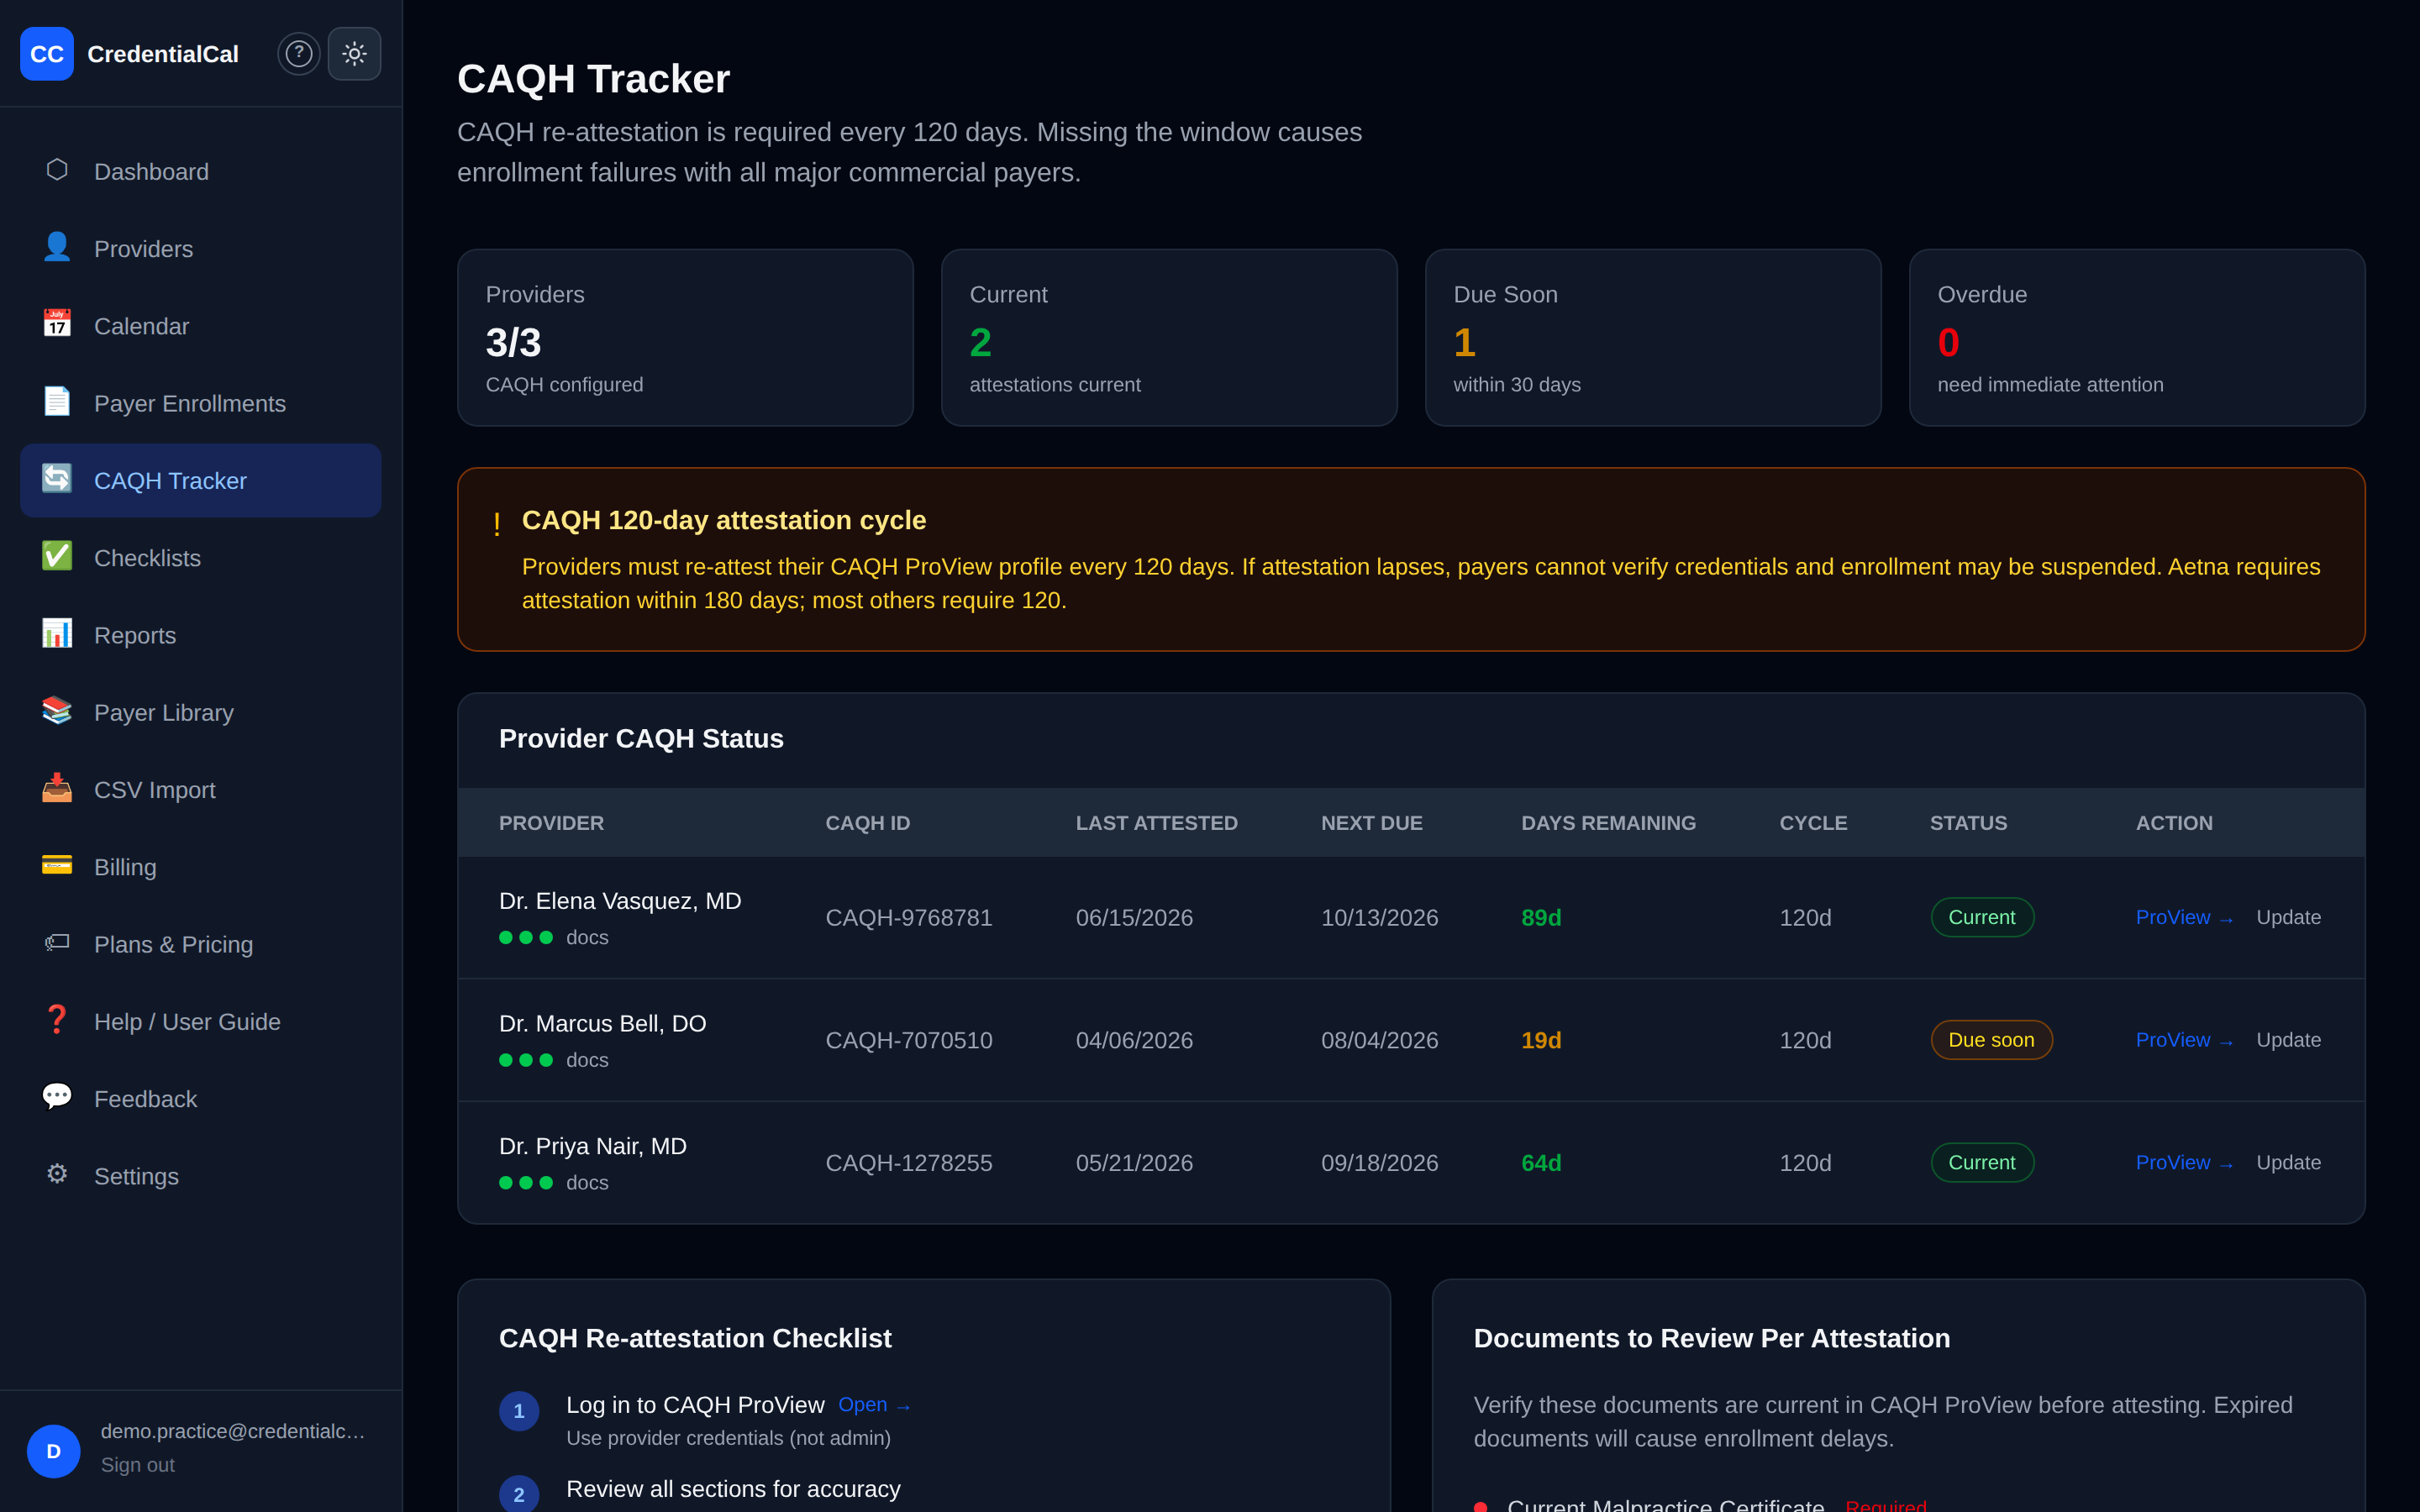
Task: Click the Plans & Pricing tag icon
Action: coord(57,943)
